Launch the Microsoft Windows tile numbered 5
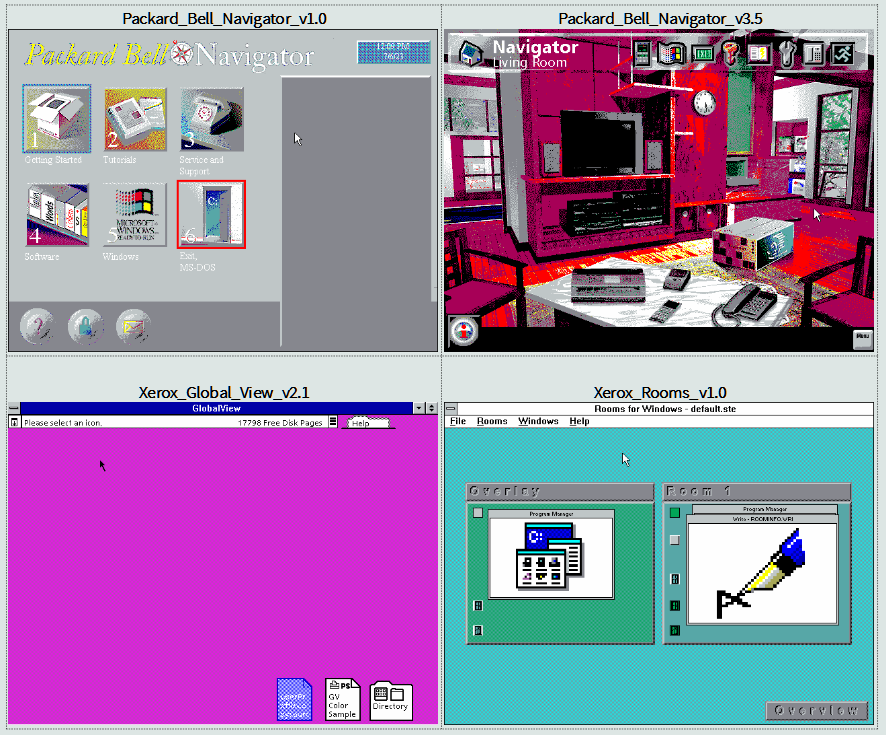 tap(135, 215)
